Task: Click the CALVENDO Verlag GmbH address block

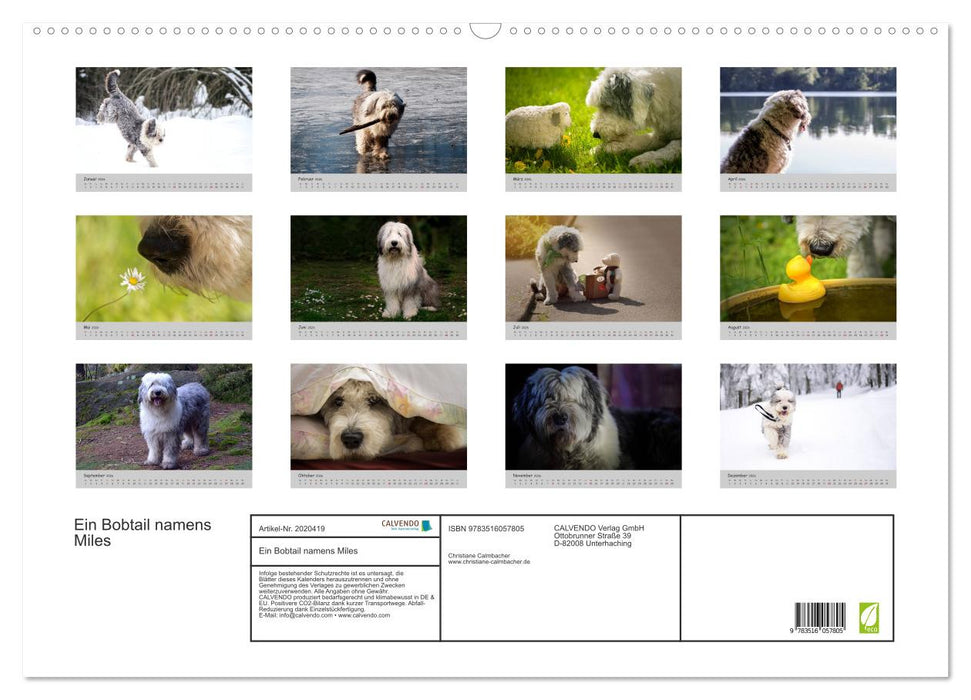Action: tap(600, 533)
